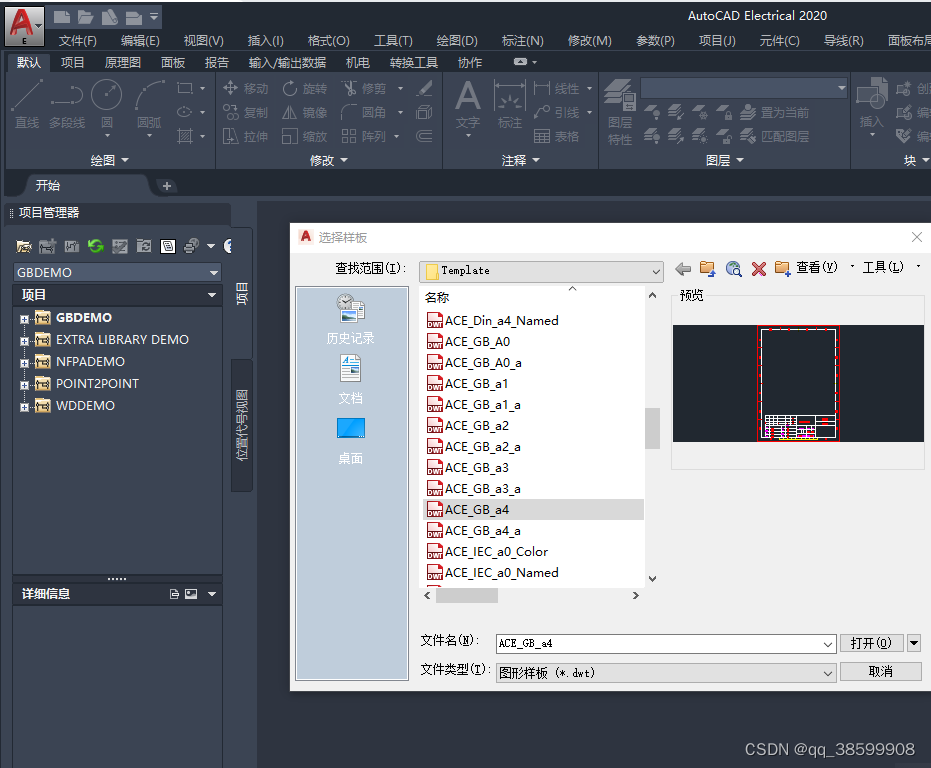Click Open Project icon in Project Manager

pyautogui.click(x=24, y=246)
